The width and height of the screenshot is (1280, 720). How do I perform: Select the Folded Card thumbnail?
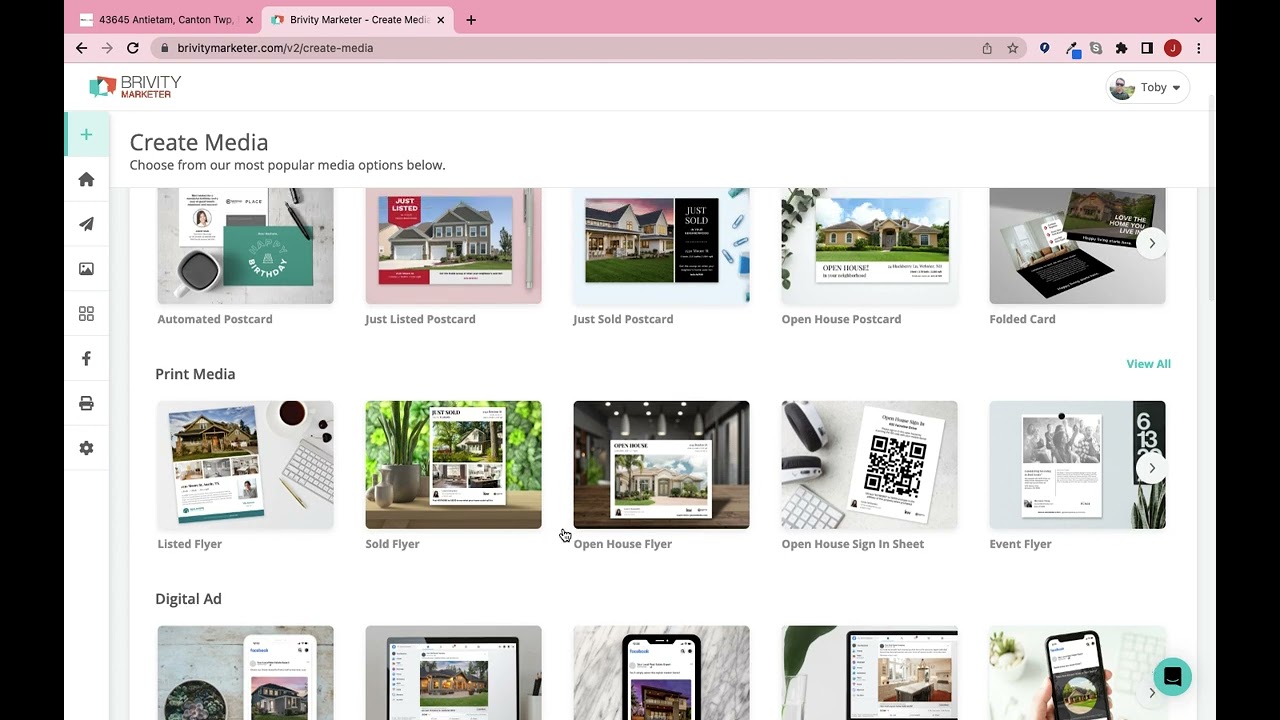pos(1077,246)
